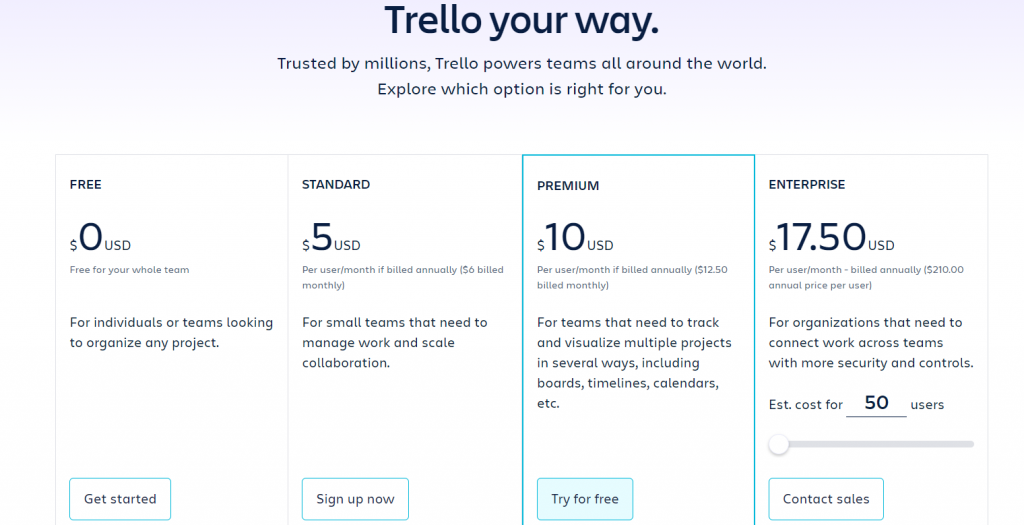Click the ENTERPRISE plan title

point(807,184)
